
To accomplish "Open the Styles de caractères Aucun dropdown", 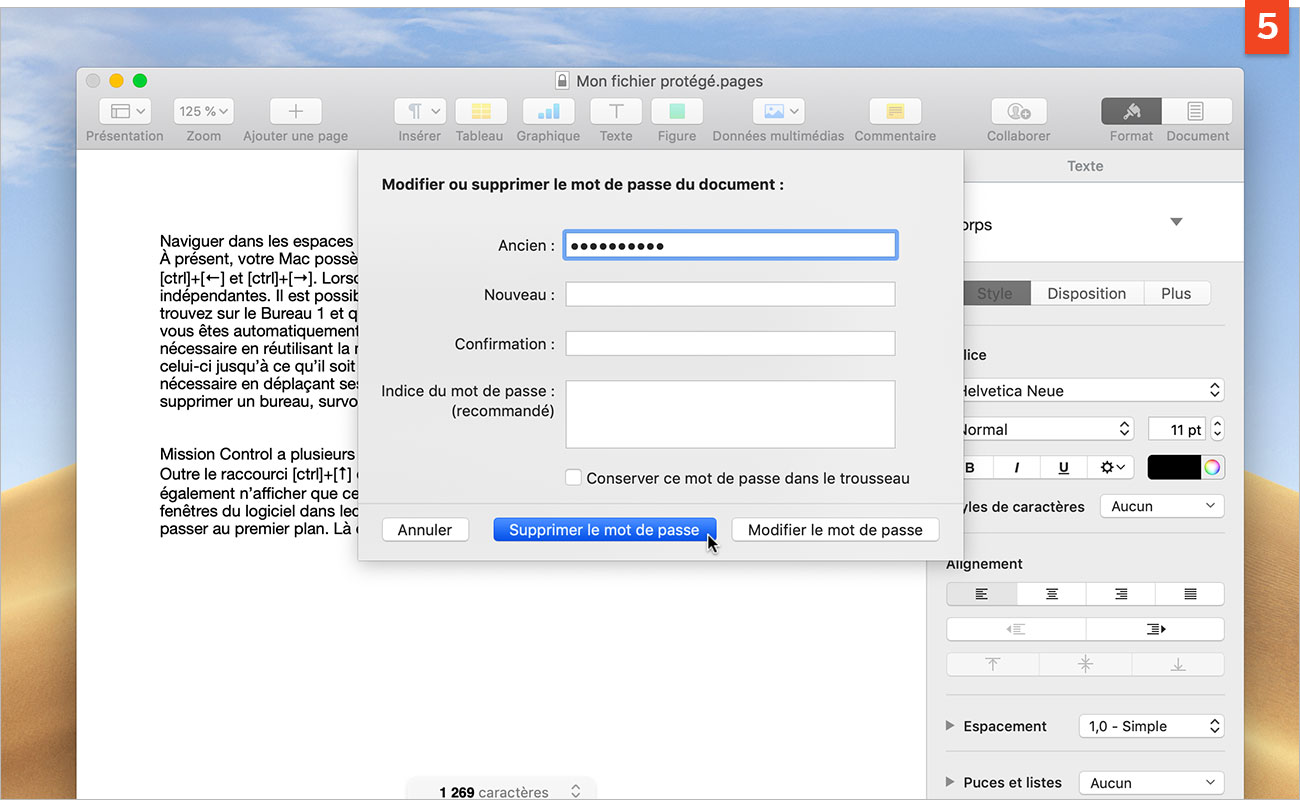I will click(x=1162, y=506).
